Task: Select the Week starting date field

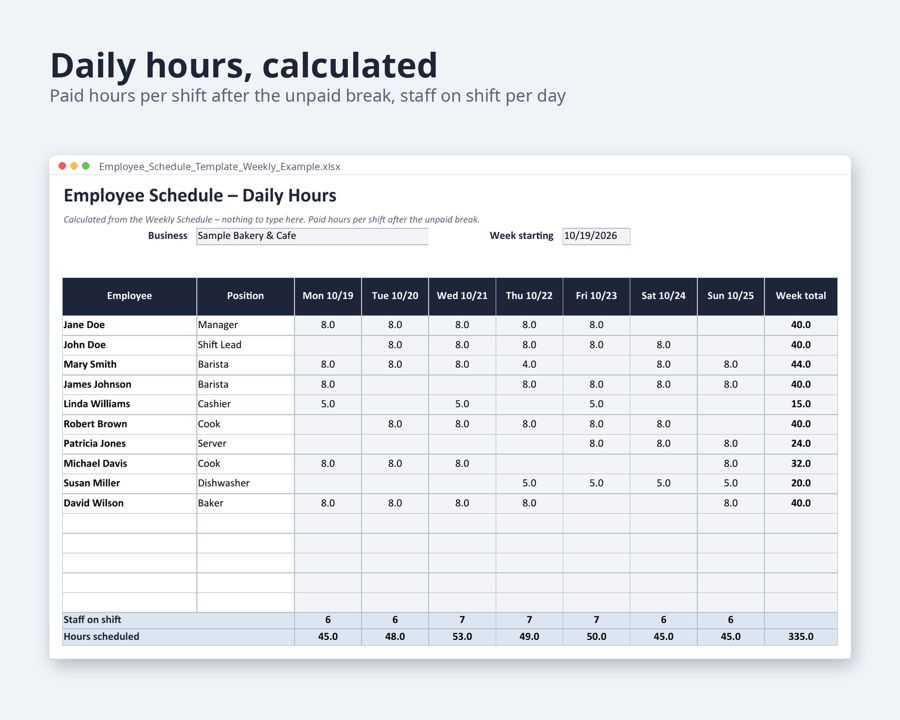Action: click(x=596, y=236)
